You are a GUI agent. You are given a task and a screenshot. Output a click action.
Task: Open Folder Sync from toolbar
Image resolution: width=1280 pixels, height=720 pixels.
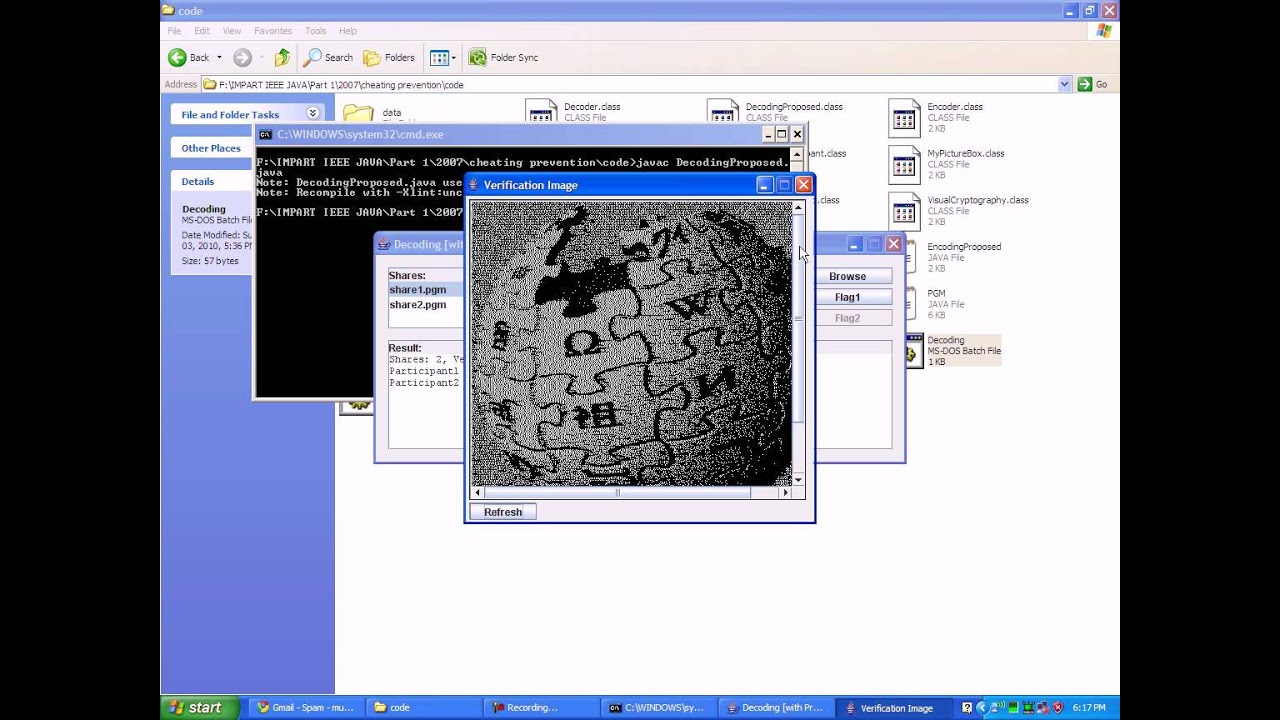point(504,58)
